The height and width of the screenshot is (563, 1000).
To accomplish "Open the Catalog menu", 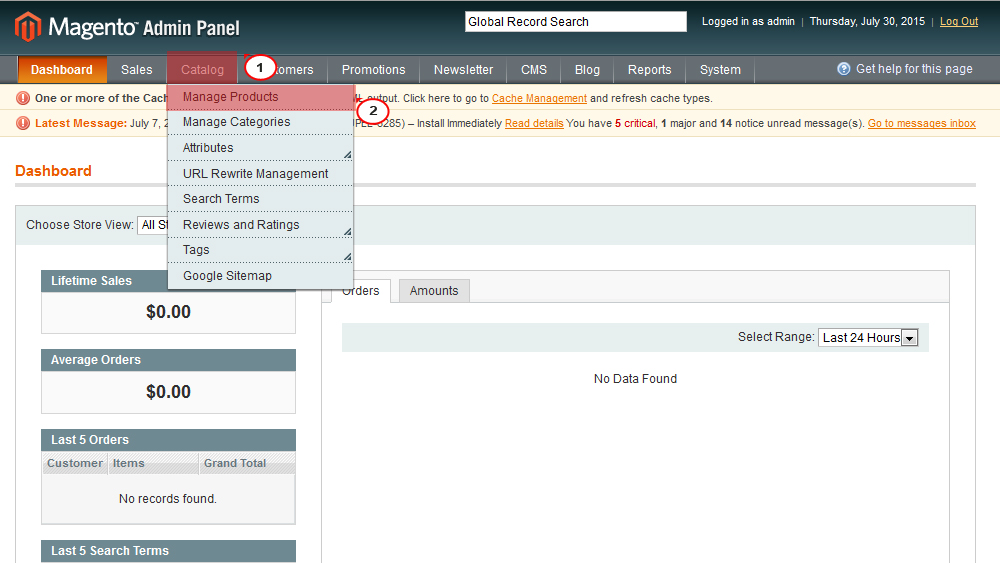I will click(202, 69).
